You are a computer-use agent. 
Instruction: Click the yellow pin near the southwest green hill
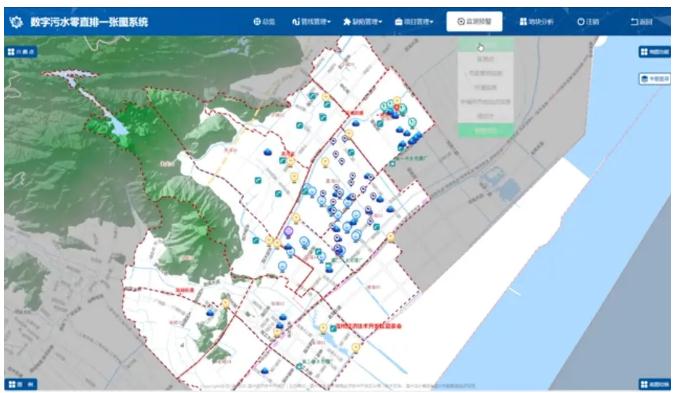click(226, 304)
